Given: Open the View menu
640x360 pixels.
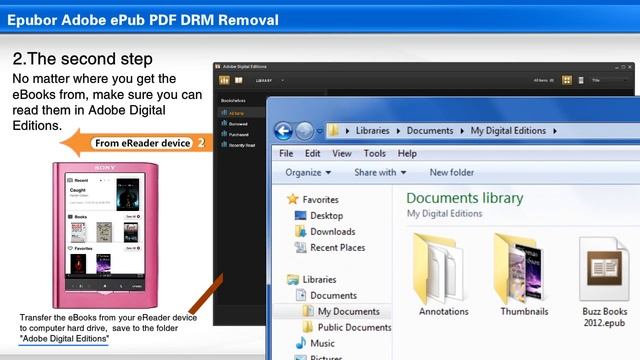Looking at the screenshot, I should pos(342,153).
